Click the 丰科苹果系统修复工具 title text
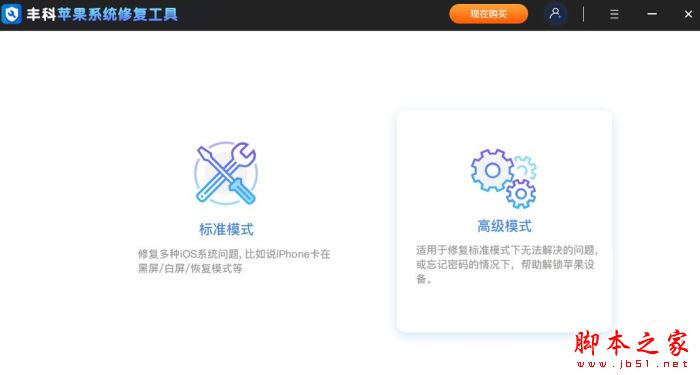 (x=102, y=14)
